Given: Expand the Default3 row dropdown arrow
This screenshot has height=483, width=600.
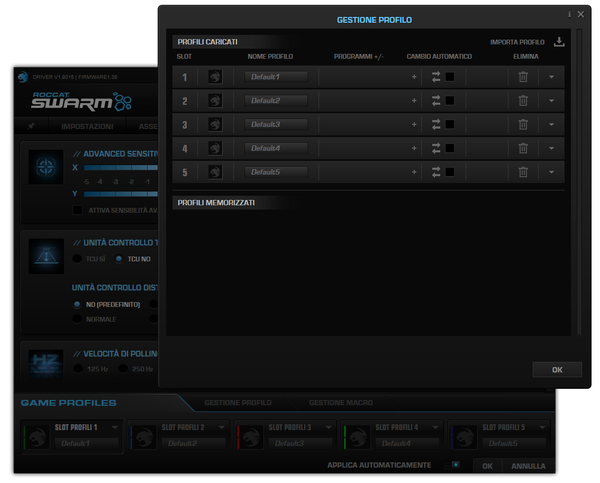Looking at the screenshot, I should [x=551, y=124].
